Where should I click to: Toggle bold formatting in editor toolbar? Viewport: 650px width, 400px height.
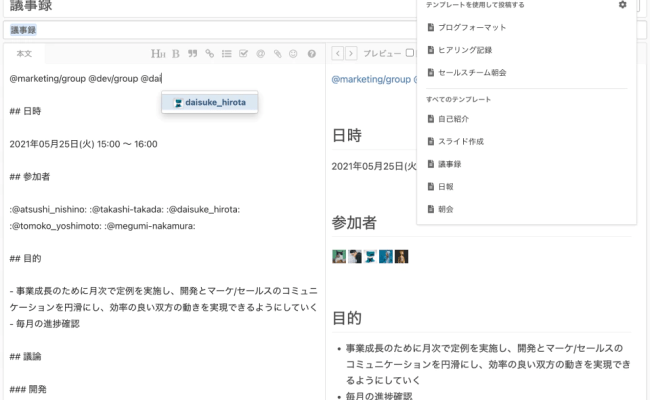176,53
